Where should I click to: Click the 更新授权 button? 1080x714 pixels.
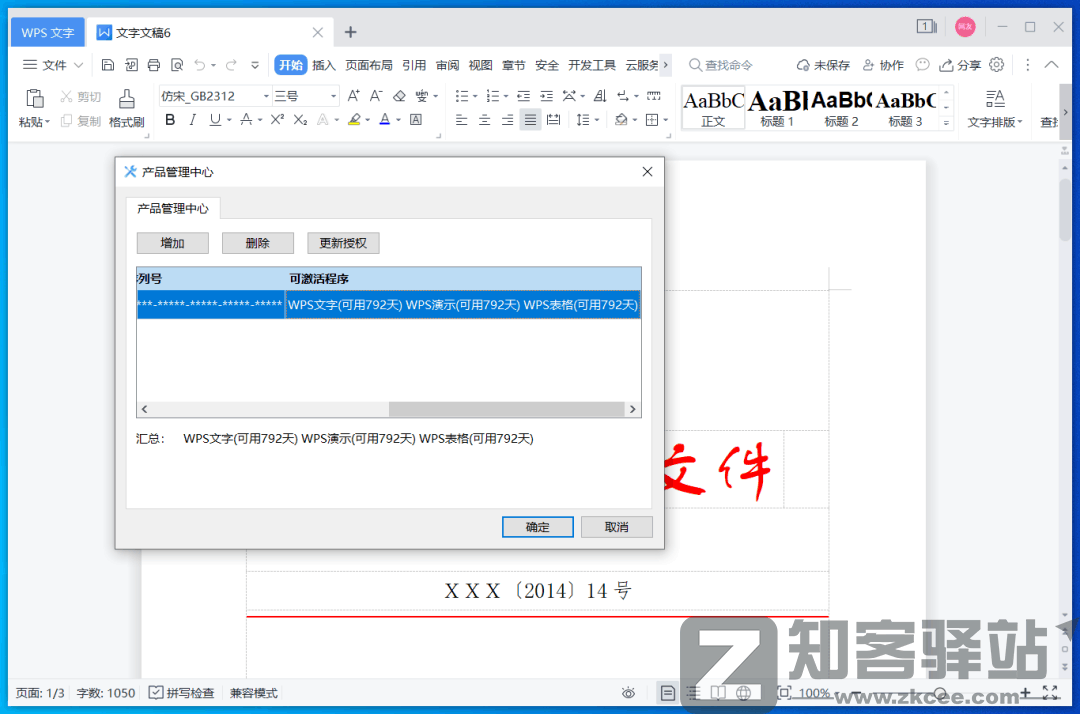(x=343, y=242)
